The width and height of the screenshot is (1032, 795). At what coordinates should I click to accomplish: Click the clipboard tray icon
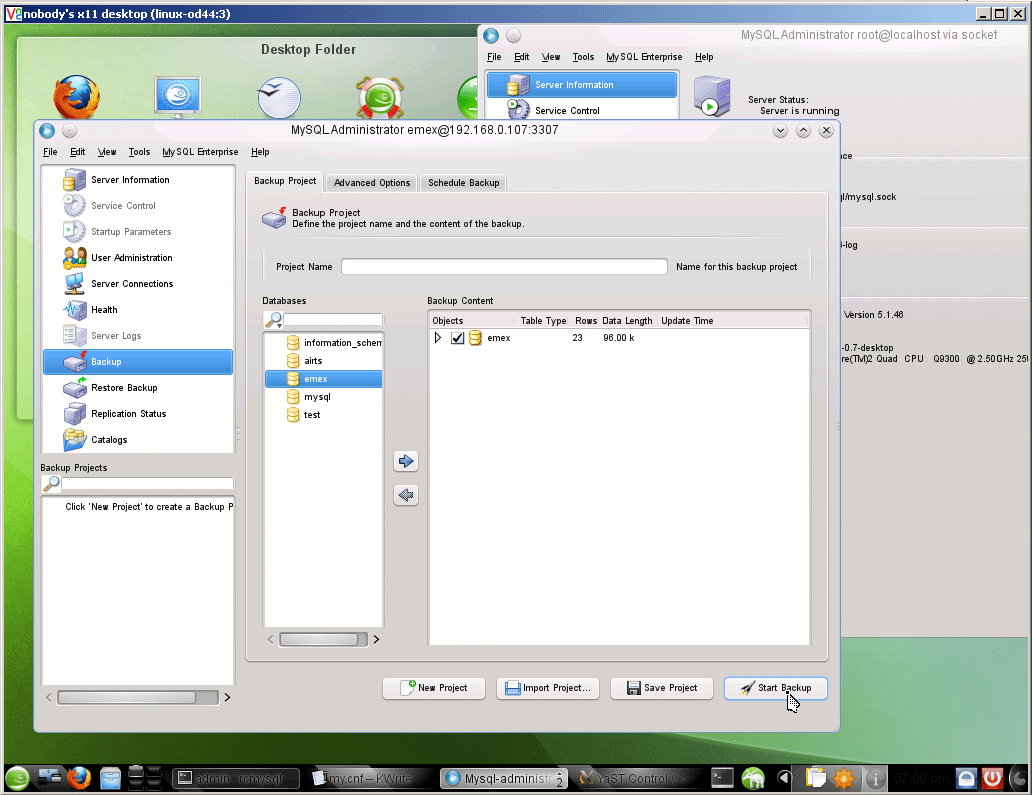click(x=815, y=778)
